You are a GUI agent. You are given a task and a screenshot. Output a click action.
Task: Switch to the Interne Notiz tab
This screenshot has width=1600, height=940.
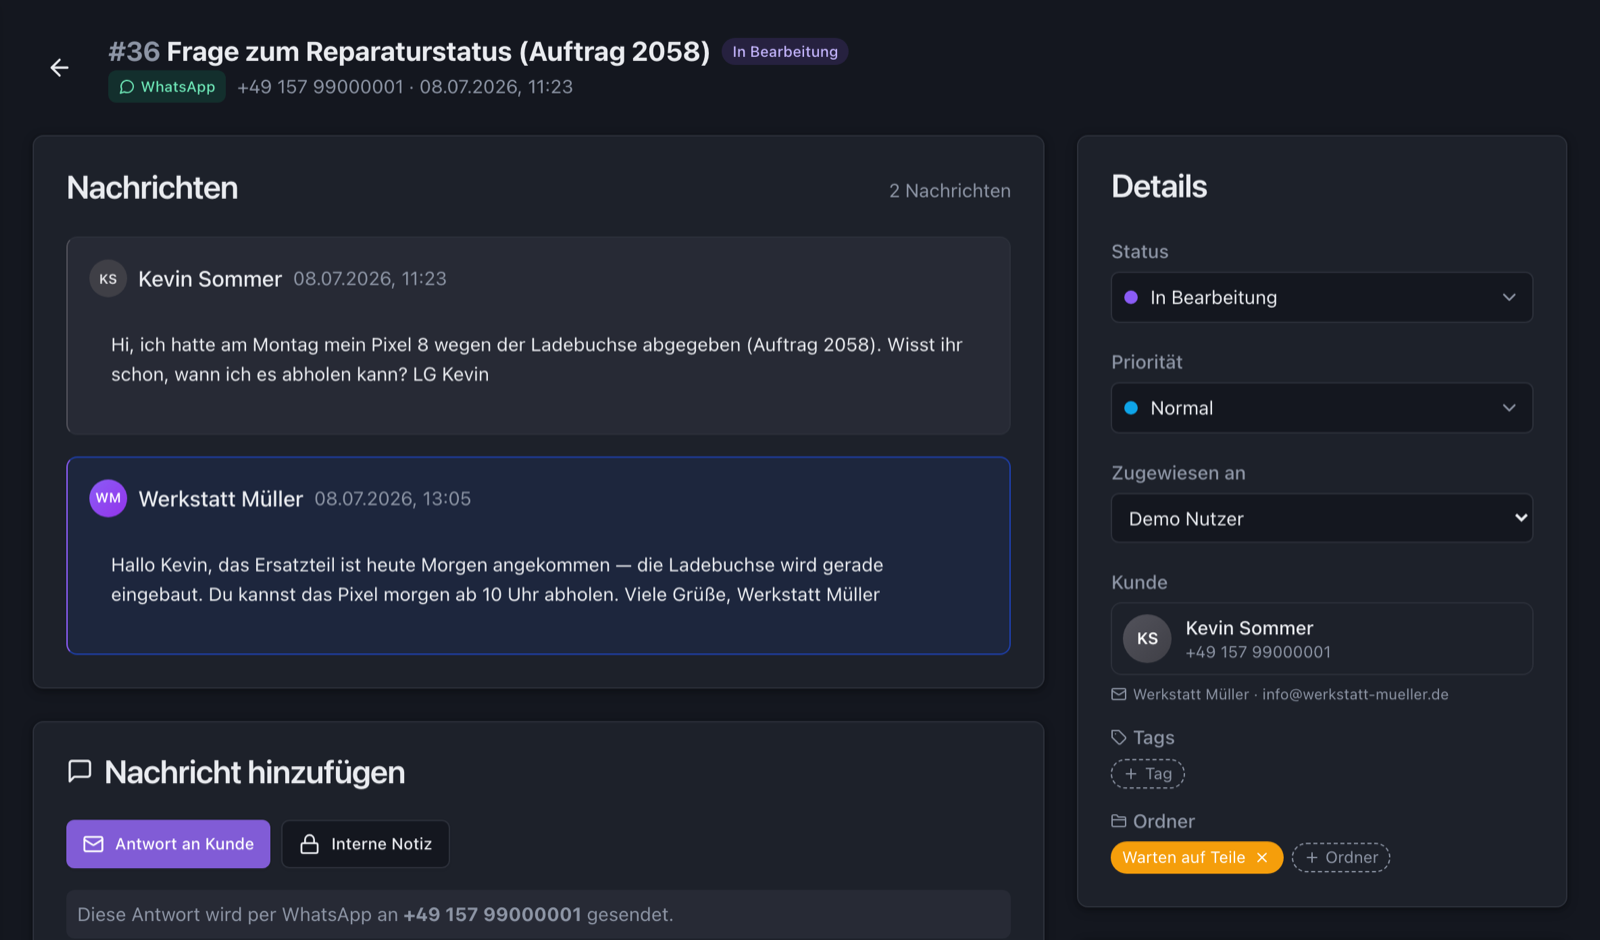tap(365, 844)
